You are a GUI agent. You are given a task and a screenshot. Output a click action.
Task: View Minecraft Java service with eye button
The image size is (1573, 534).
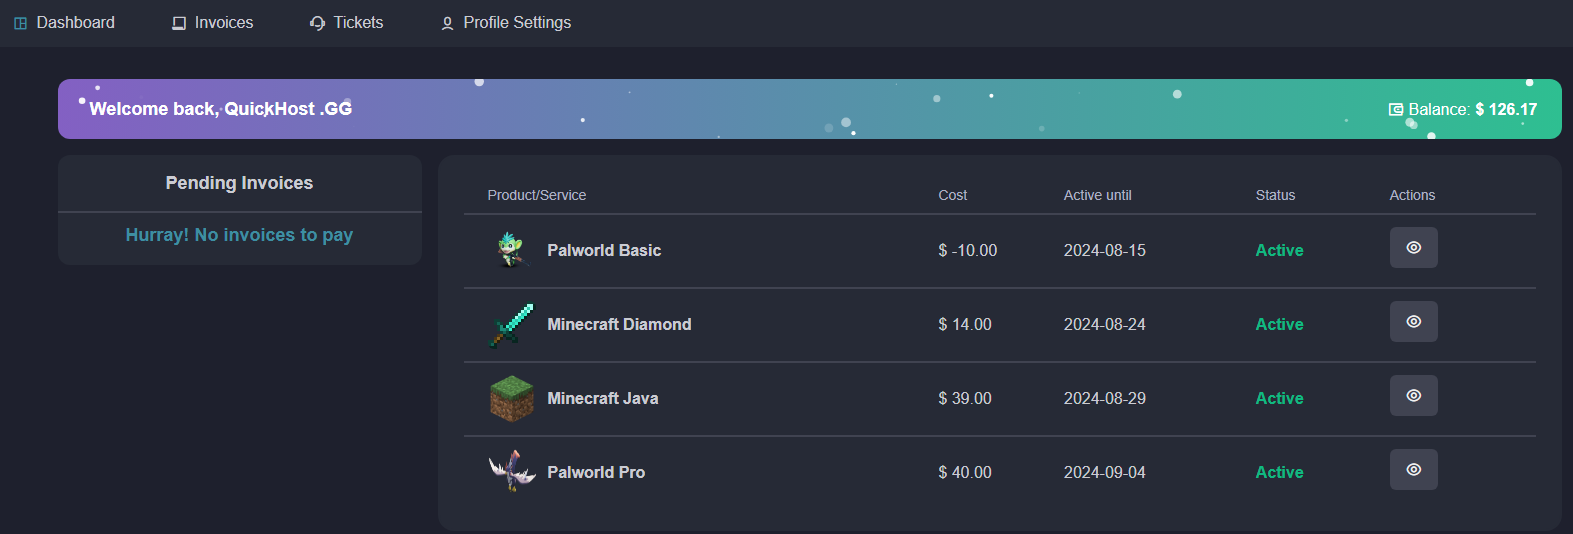[1413, 396]
